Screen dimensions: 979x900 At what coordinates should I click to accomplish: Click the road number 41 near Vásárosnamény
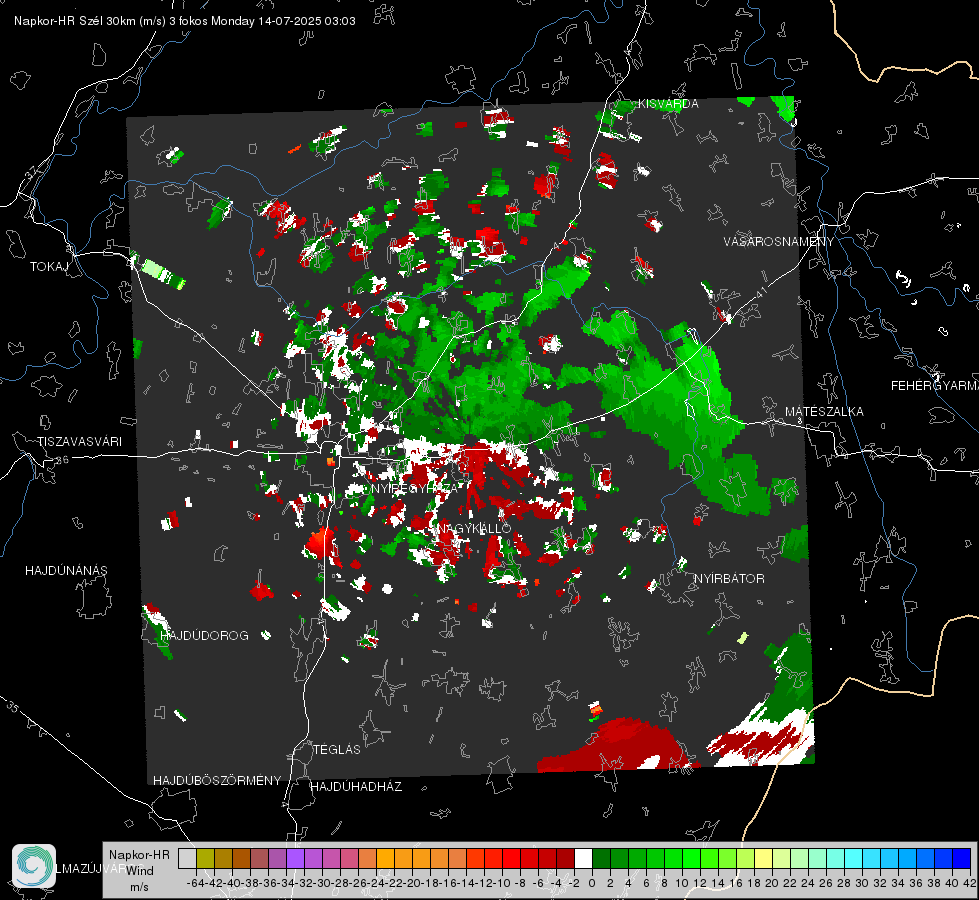[761, 292]
